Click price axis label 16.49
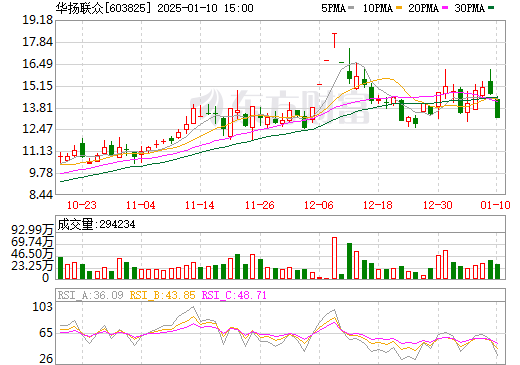 (37, 64)
